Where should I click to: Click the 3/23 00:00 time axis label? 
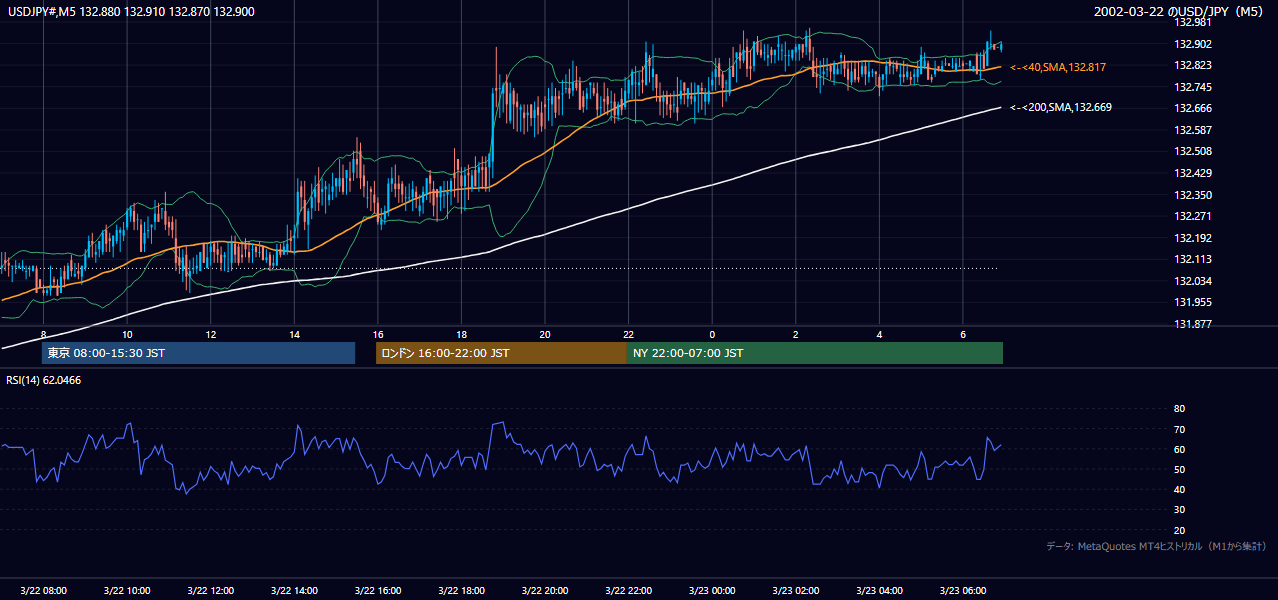[x=712, y=591]
